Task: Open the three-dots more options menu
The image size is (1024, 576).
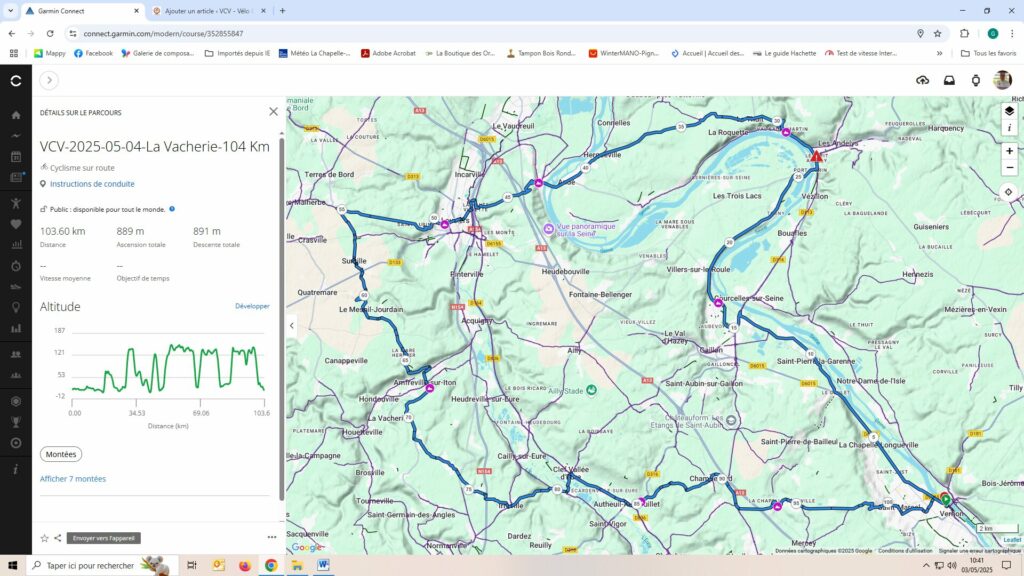Action: [271, 538]
